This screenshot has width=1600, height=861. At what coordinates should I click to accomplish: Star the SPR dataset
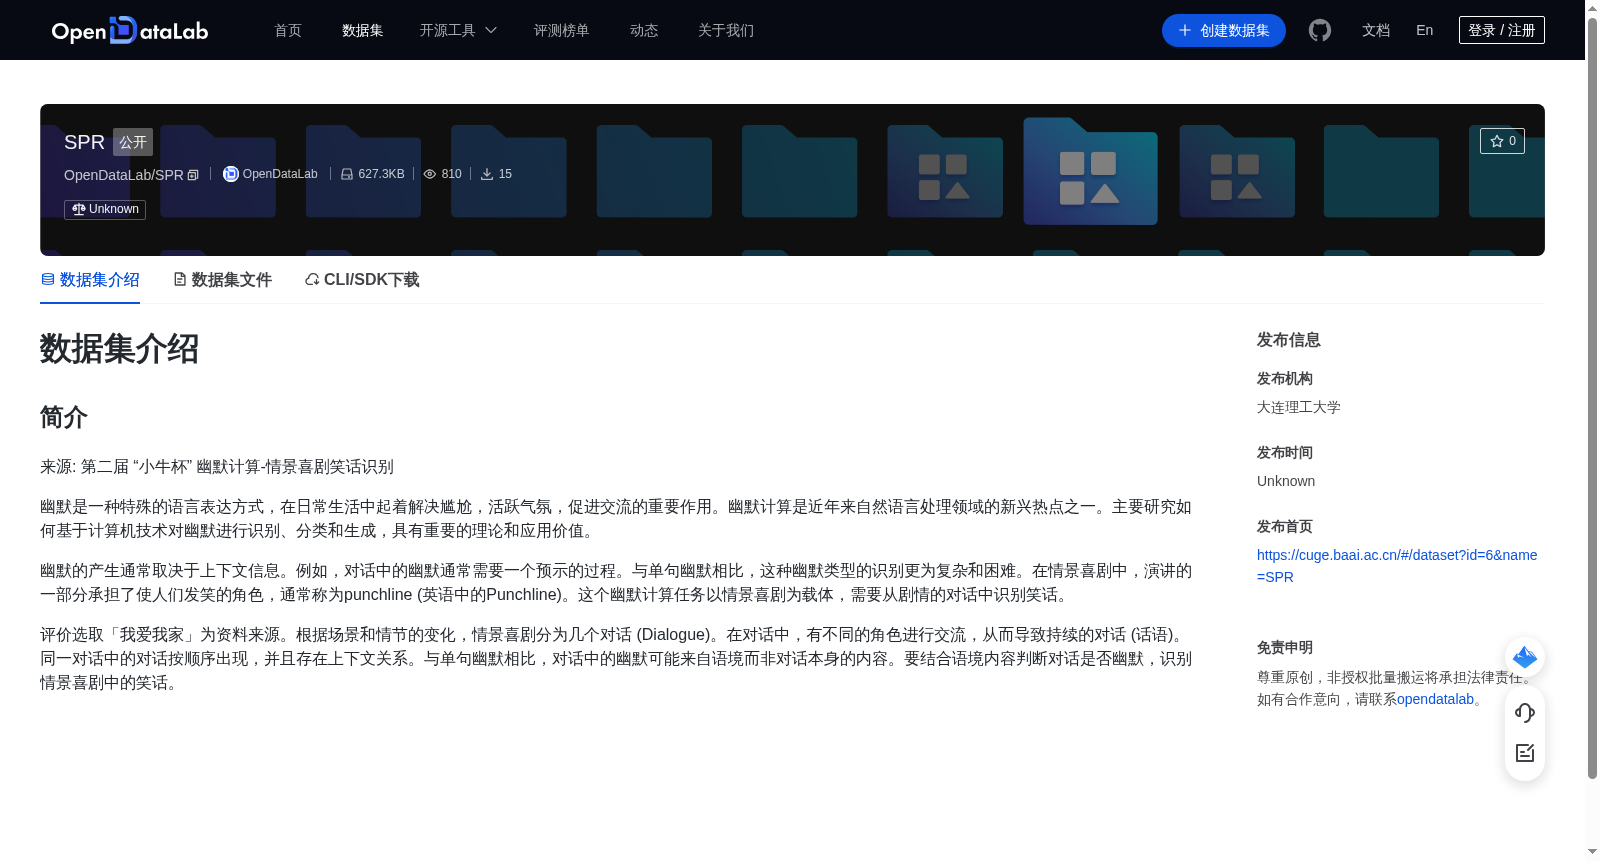pyautogui.click(x=1502, y=141)
